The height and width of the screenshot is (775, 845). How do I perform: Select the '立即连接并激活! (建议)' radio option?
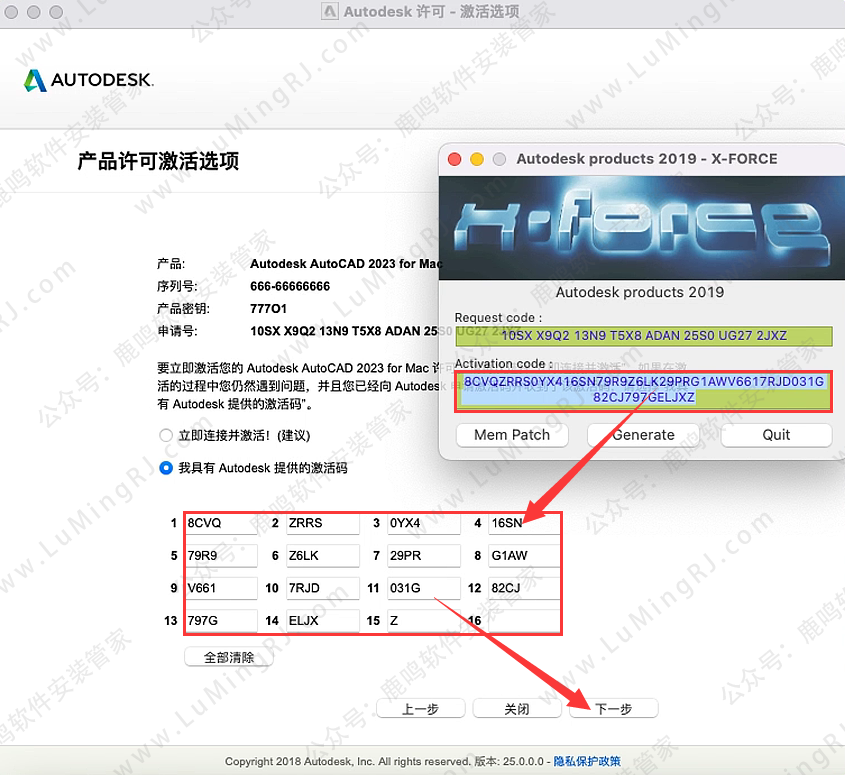coord(166,435)
